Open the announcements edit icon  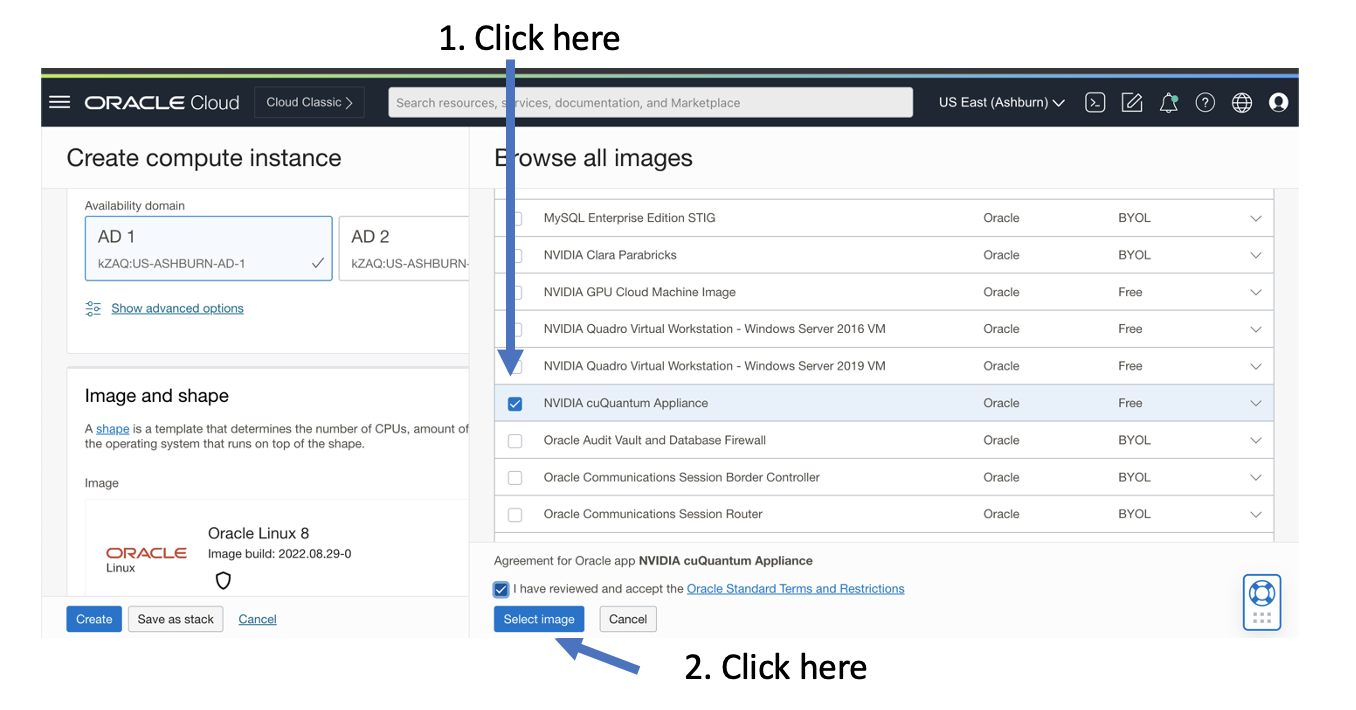(1132, 102)
